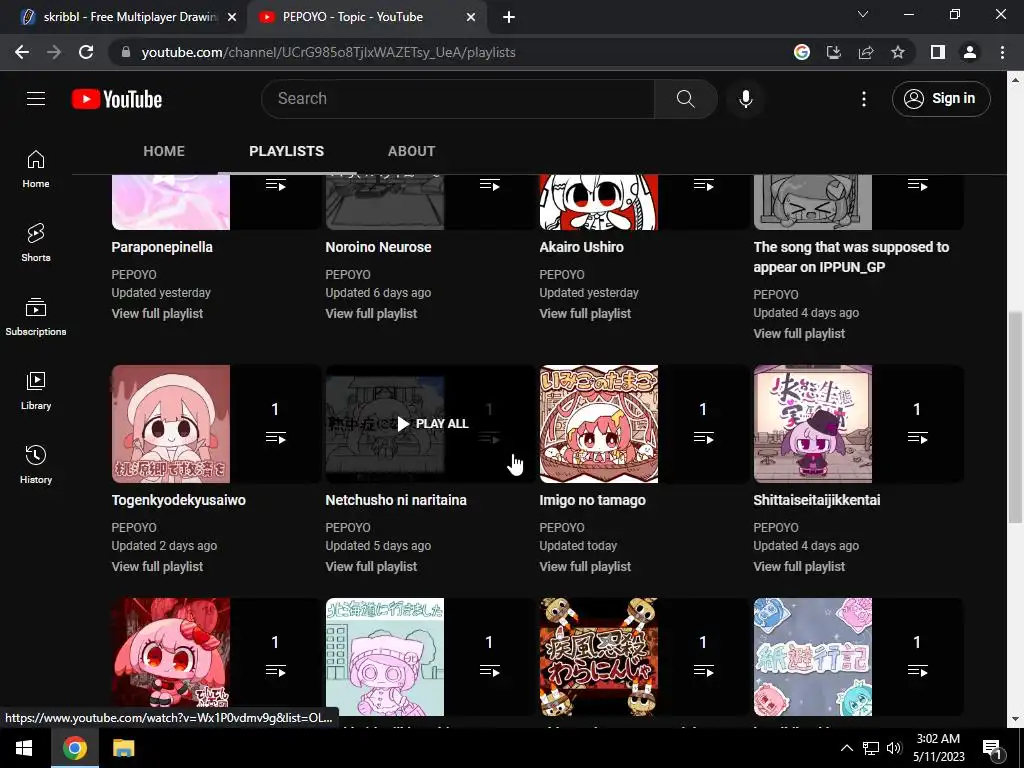Open the YouTube hamburger guide menu
The height and width of the screenshot is (768, 1024).
[36, 99]
